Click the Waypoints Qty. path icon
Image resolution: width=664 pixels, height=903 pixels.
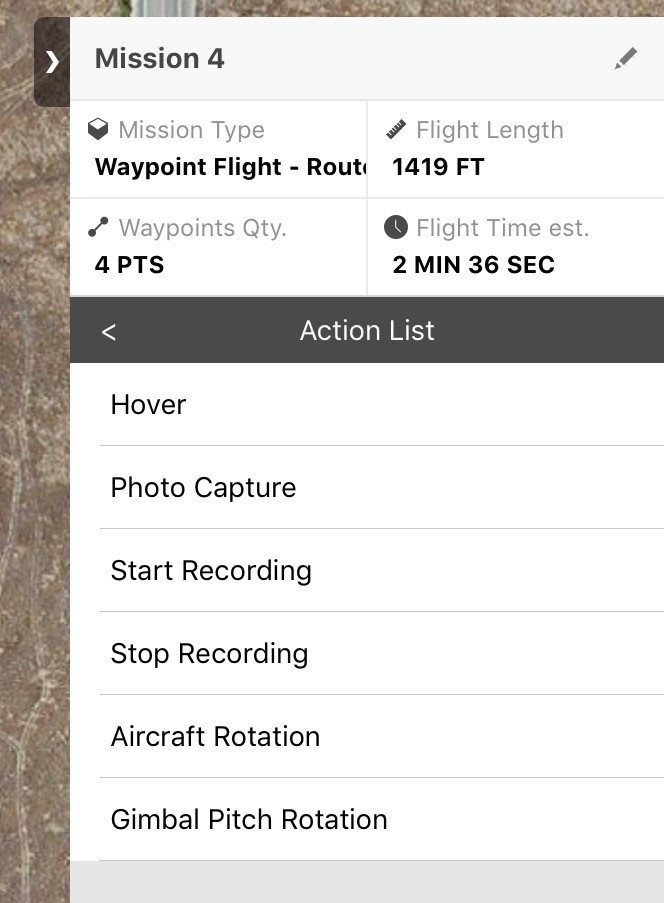point(98,228)
